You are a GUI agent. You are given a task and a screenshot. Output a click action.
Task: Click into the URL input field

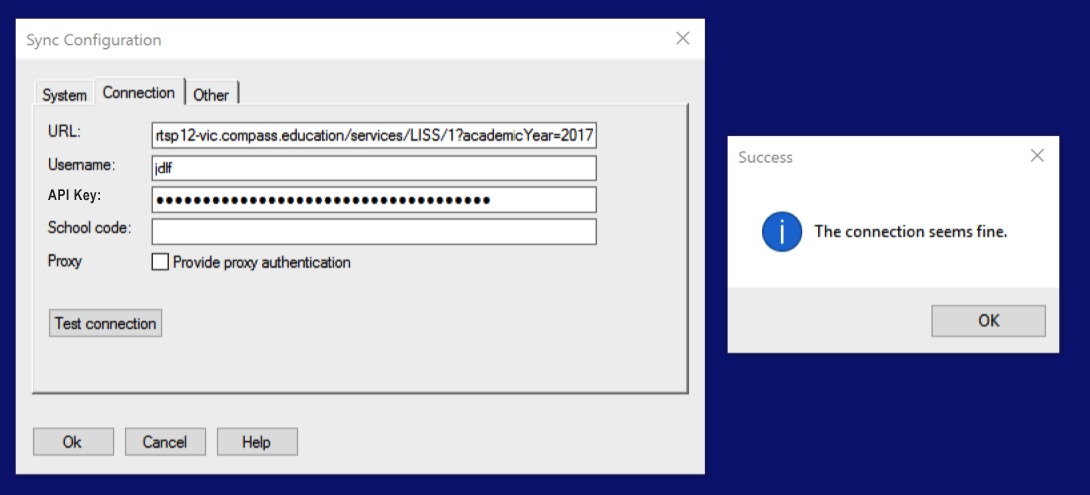tap(374, 135)
